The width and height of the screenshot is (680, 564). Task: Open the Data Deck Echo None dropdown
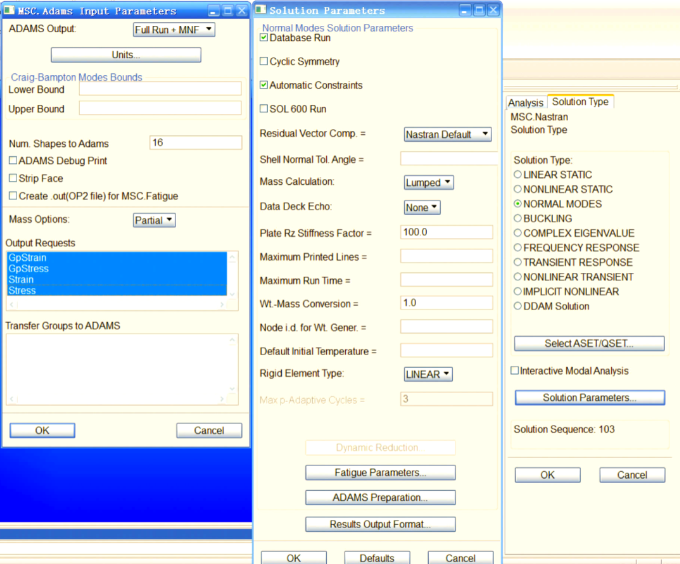click(x=422, y=207)
